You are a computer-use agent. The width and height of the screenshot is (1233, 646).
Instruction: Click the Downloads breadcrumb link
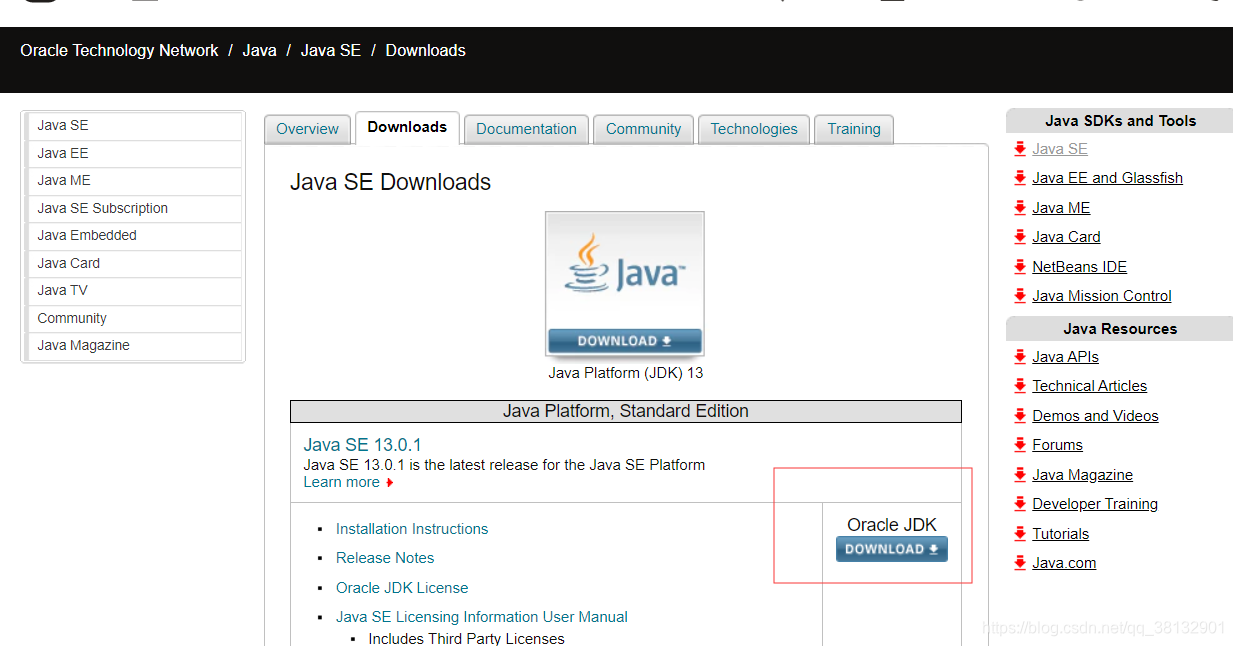click(x=426, y=50)
